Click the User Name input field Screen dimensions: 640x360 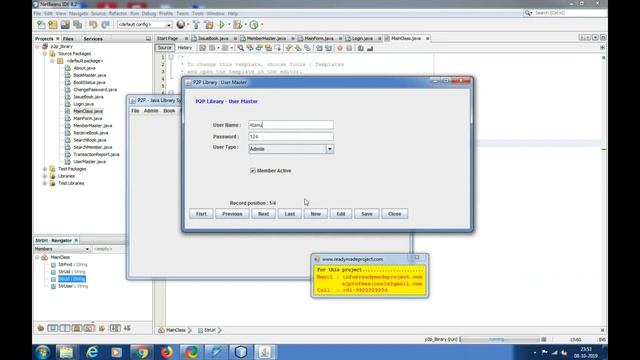pyautogui.click(x=291, y=125)
